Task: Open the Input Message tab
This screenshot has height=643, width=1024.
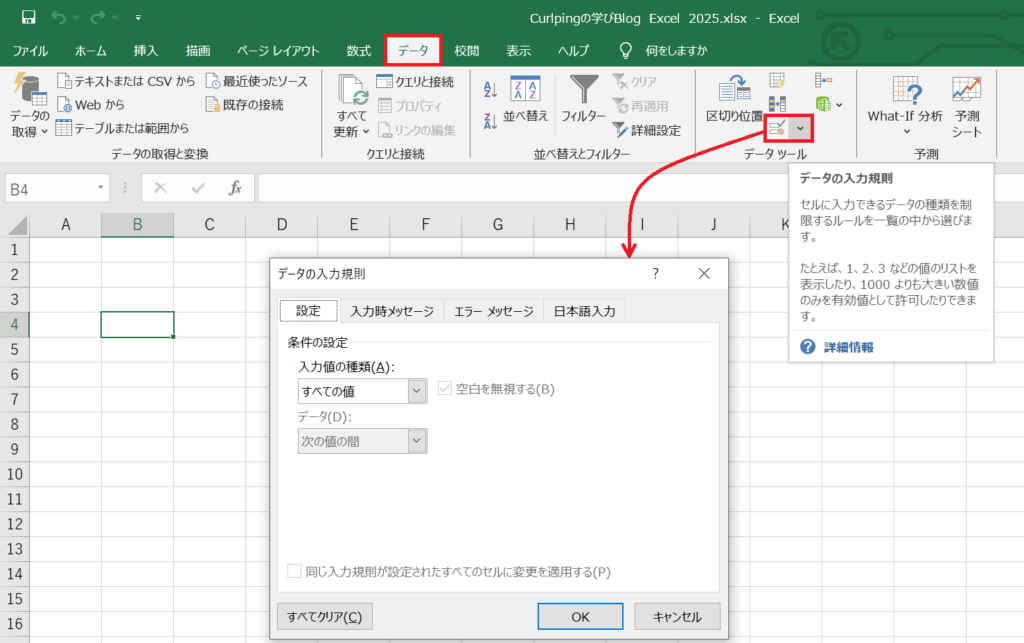Action: click(x=391, y=311)
